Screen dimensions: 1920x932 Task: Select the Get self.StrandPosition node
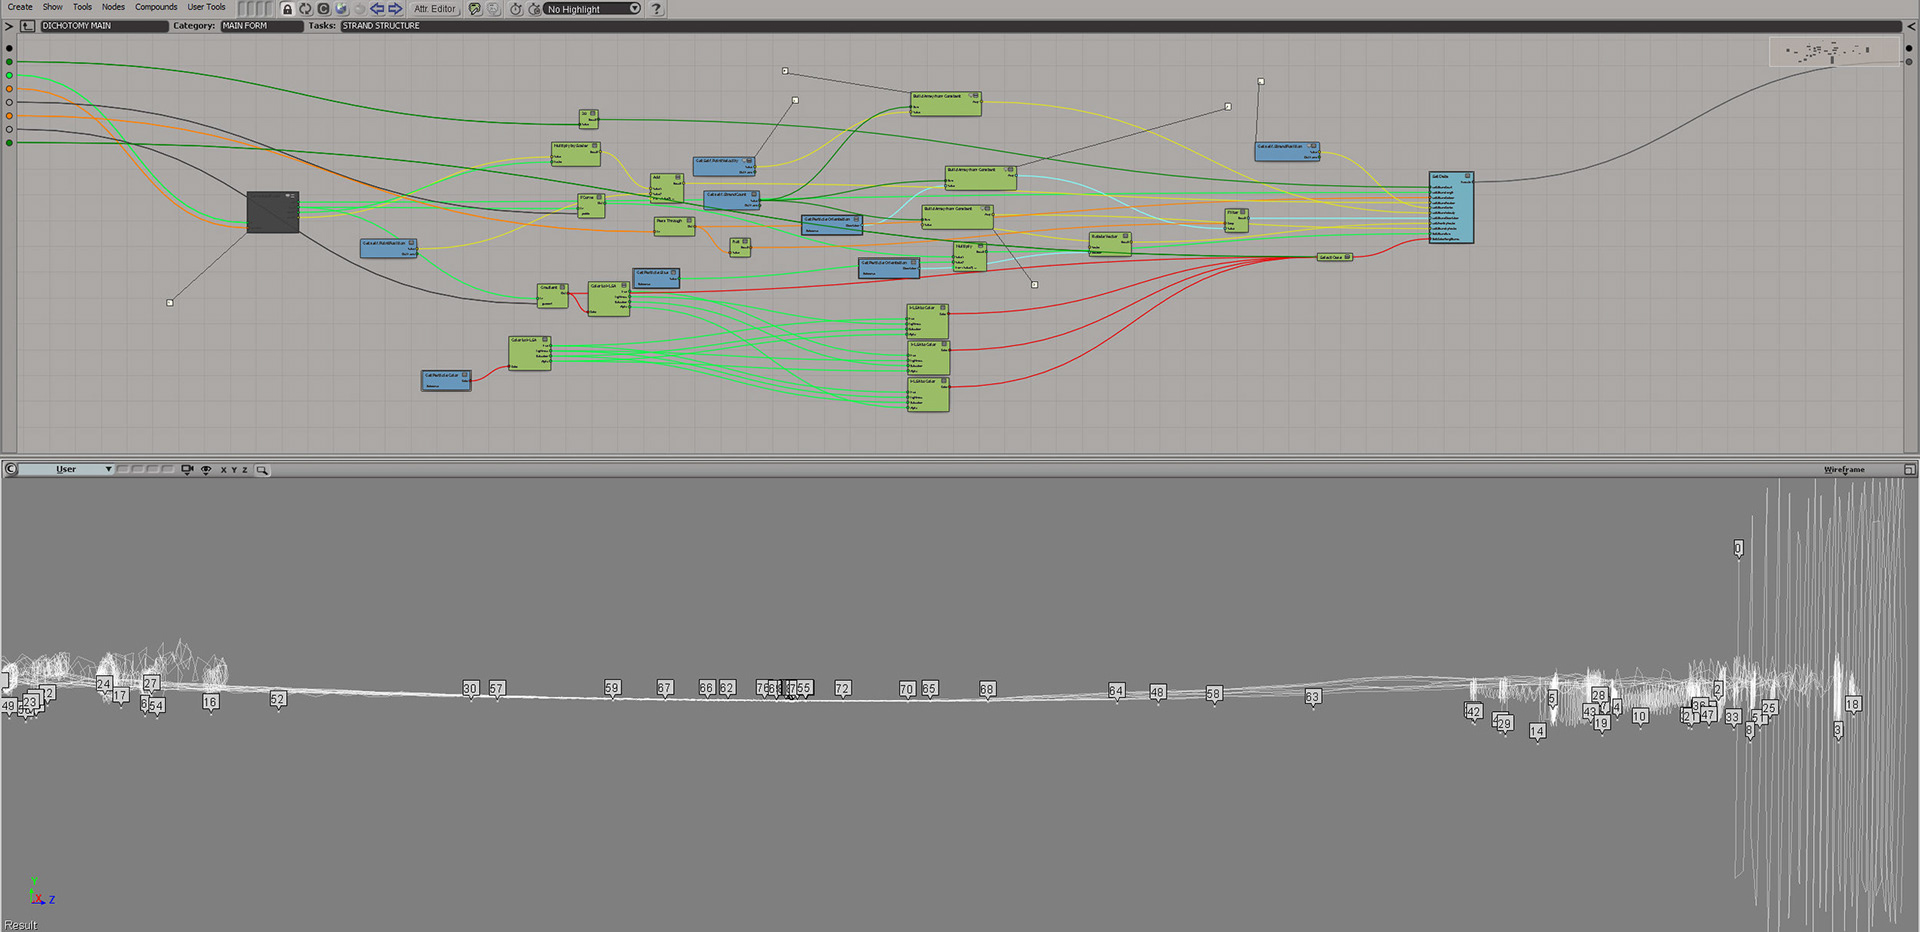pyautogui.click(x=1287, y=151)
